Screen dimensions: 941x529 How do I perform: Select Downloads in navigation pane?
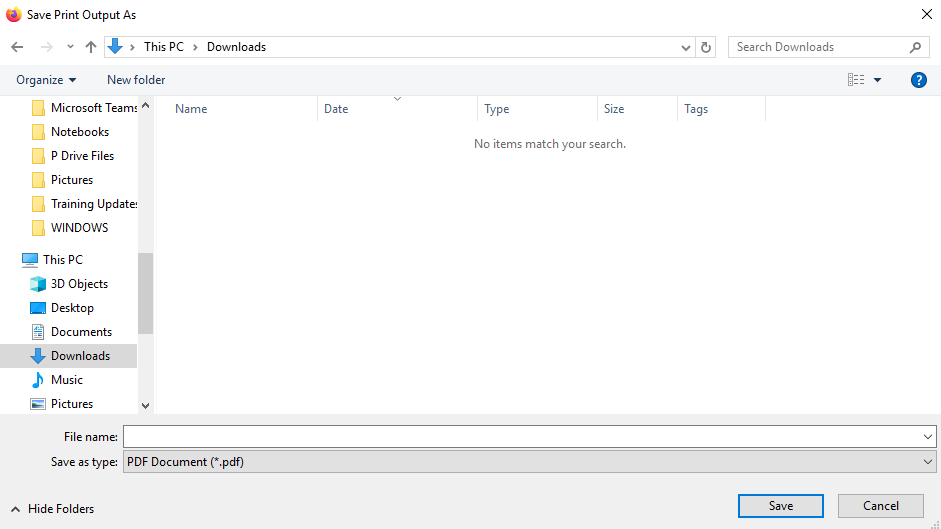[70, 355]
